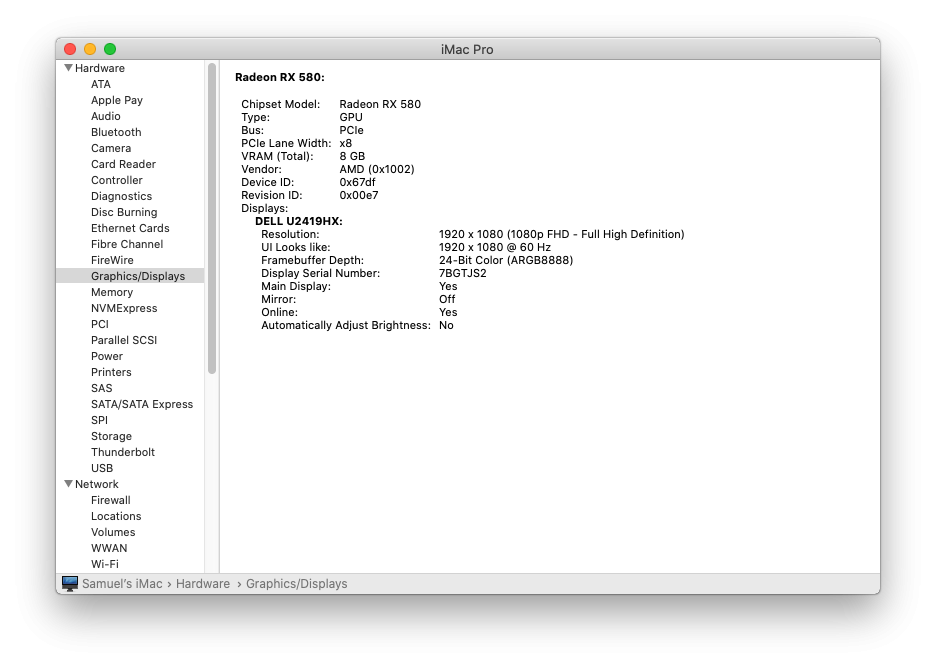Open FireWire hardware info
The height and width of the screenshot is (668, 936).
click(x=112, y=260)
